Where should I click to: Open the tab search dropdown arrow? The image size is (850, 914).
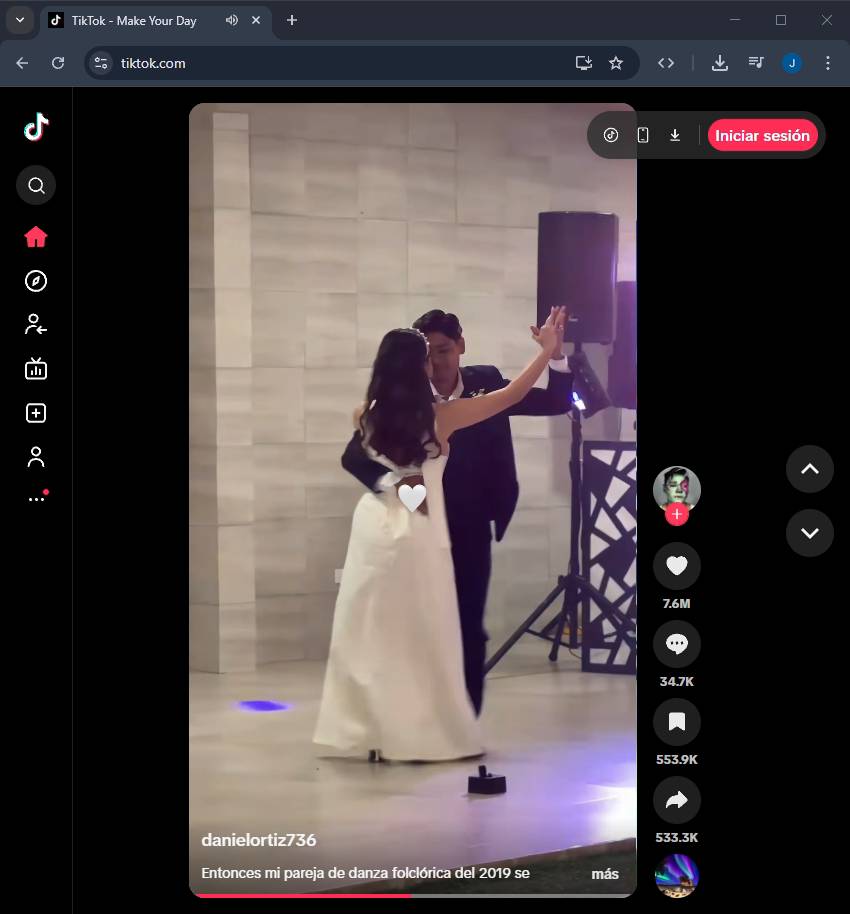(19, 20)
